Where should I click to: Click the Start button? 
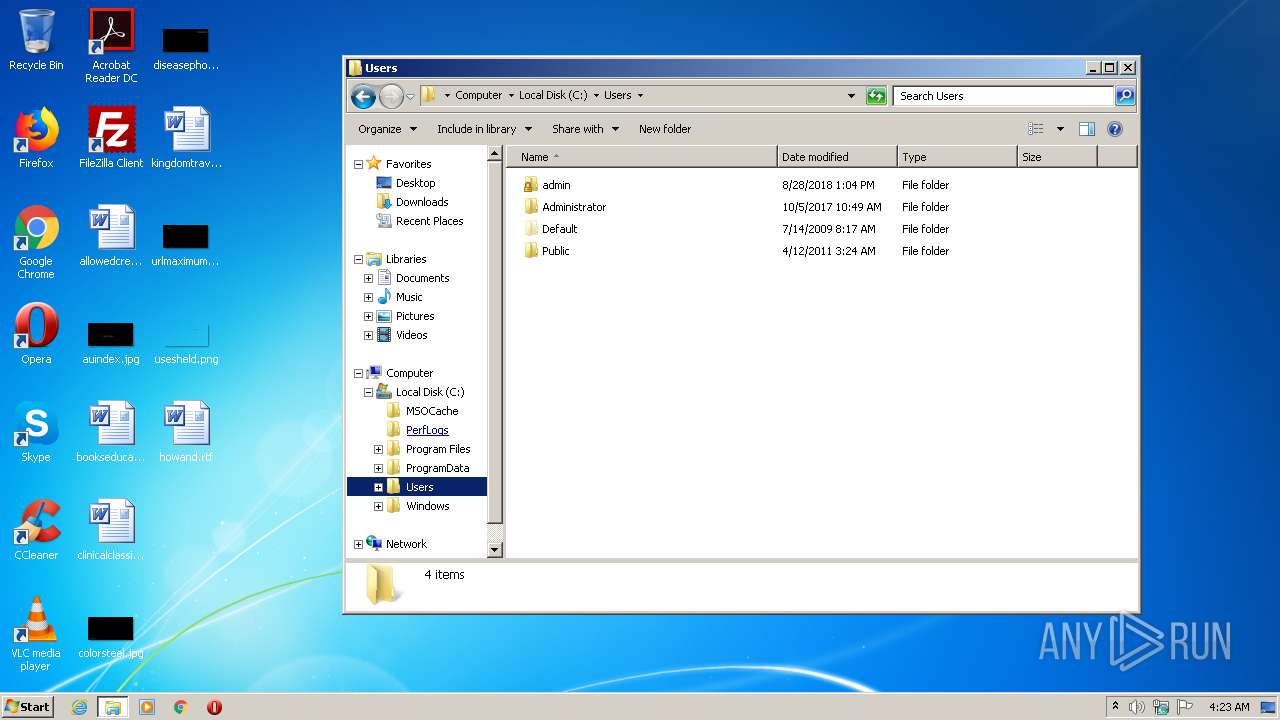coord(27,706)
